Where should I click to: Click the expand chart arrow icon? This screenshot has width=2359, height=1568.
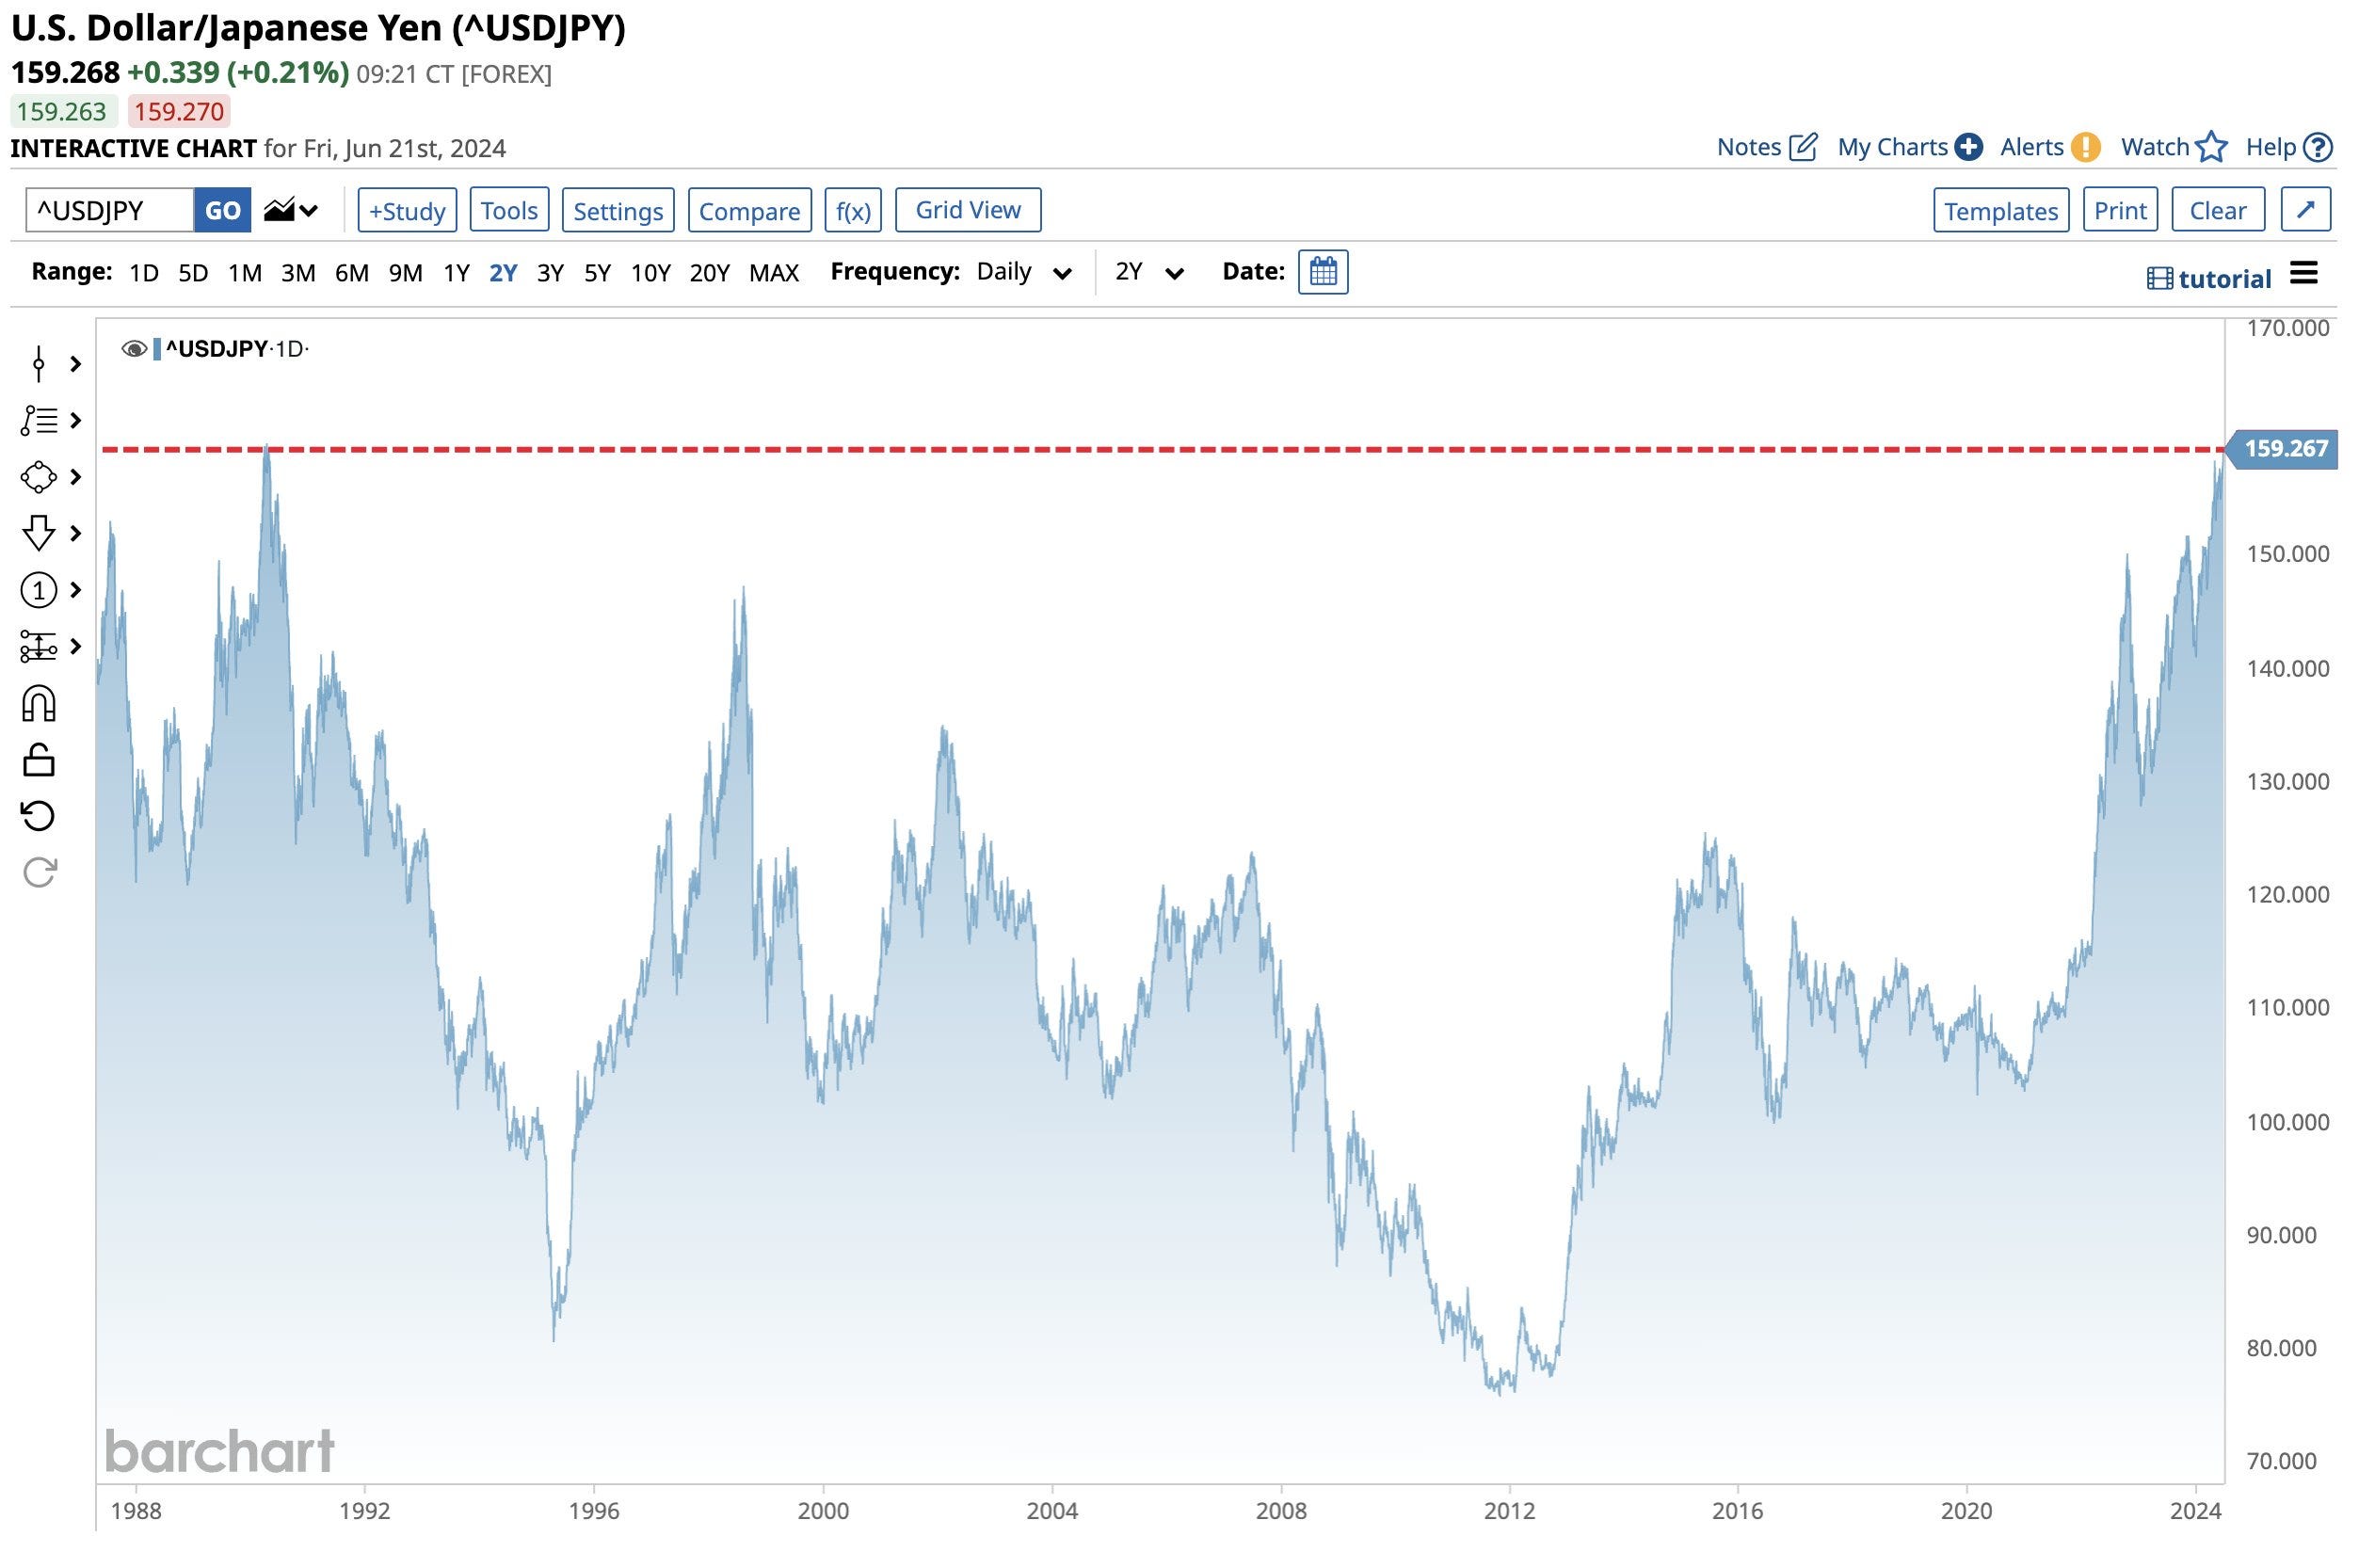(2305, 210)
